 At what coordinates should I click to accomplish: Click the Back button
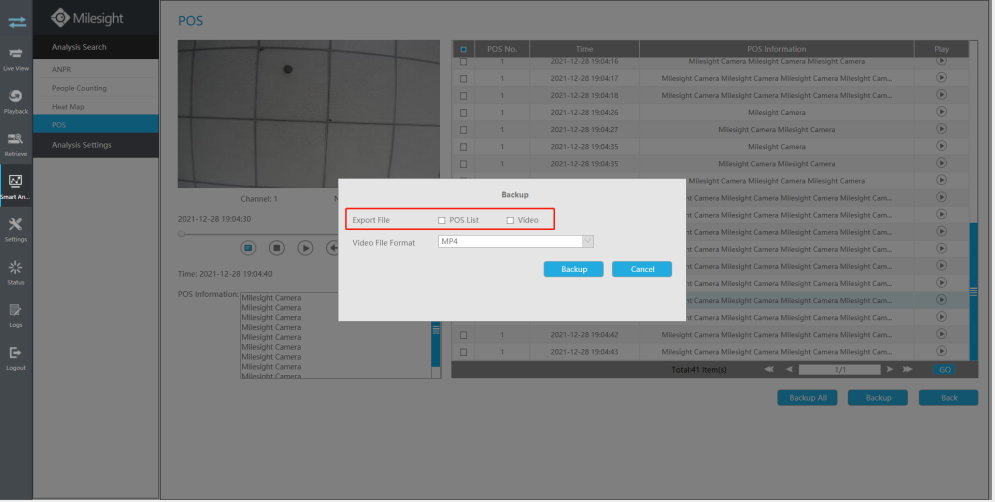pyautogui.click(x=949, y=398)
